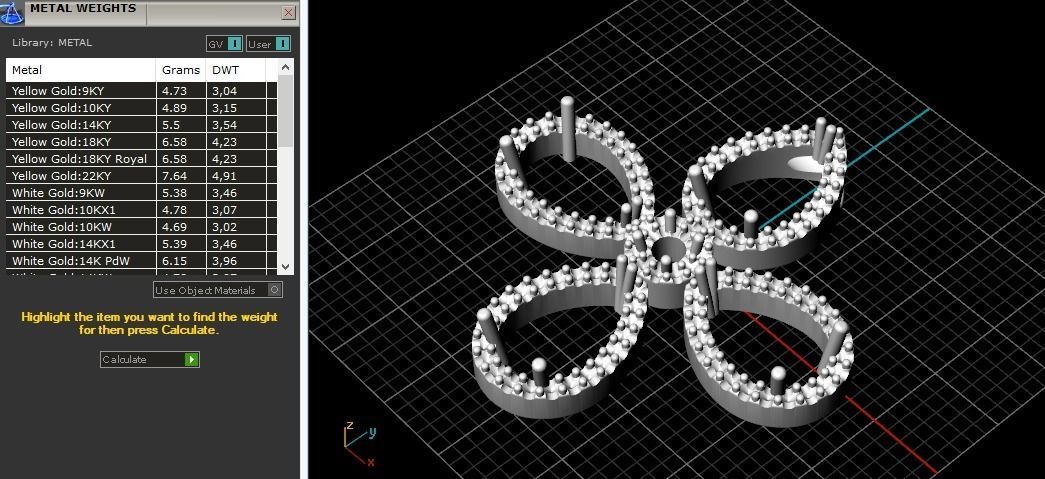Viewport: 1045px width, 479px height.
Task: Select the White Gold:10KW row
Action: (141, 227)
